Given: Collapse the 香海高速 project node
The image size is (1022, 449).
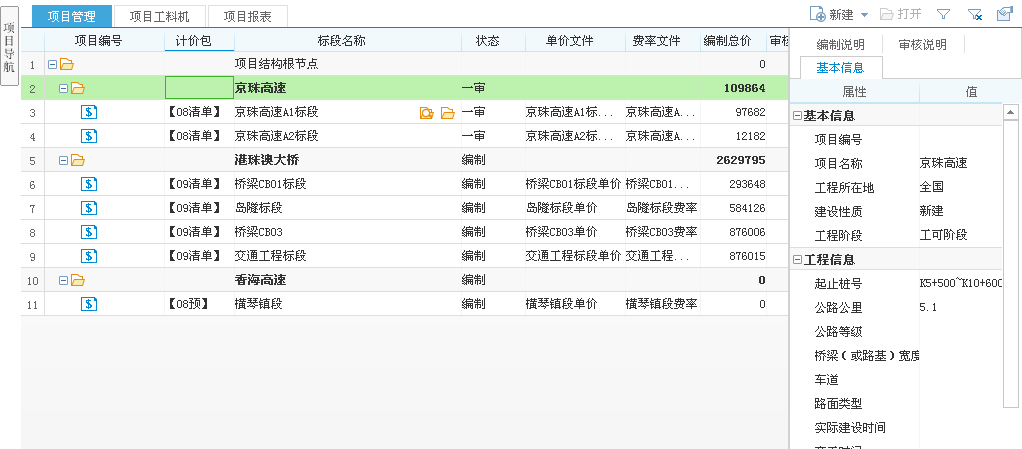Looking at the screenshot, I should (64, 280).
